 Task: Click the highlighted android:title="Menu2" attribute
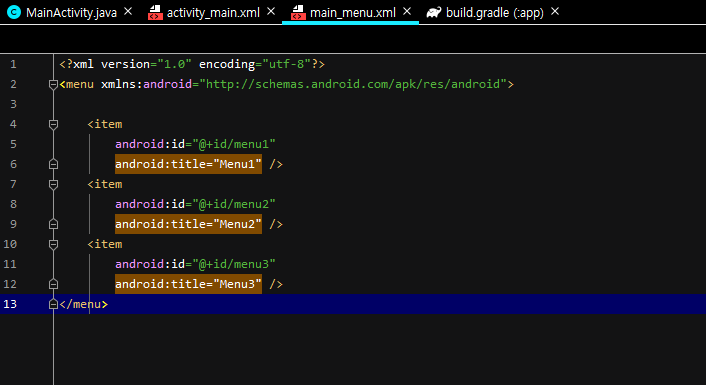[x=188, y=224]
